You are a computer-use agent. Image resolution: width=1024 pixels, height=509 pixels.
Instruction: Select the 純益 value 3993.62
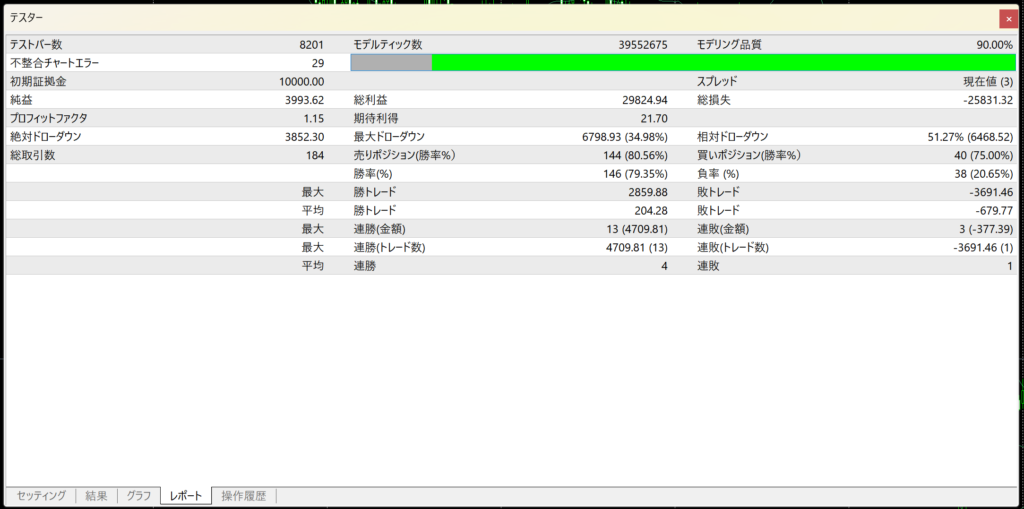304,100
